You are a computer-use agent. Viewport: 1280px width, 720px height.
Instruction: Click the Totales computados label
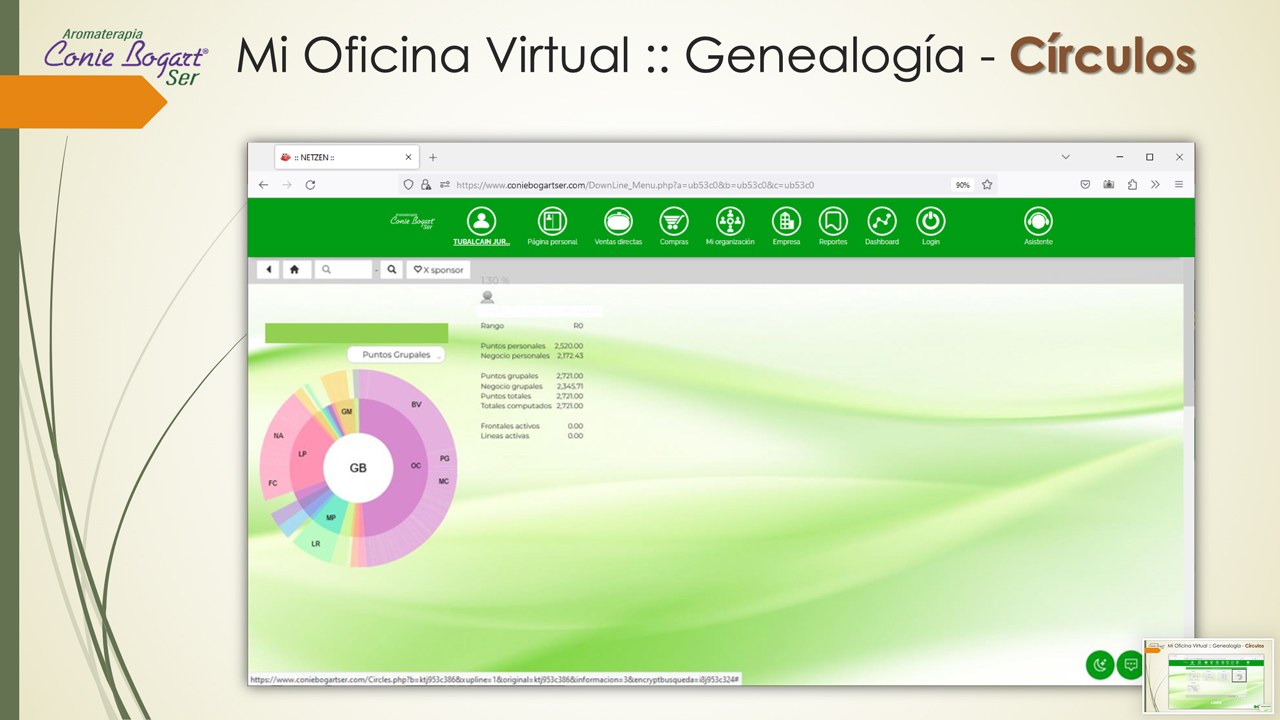[x=516, y=406]
